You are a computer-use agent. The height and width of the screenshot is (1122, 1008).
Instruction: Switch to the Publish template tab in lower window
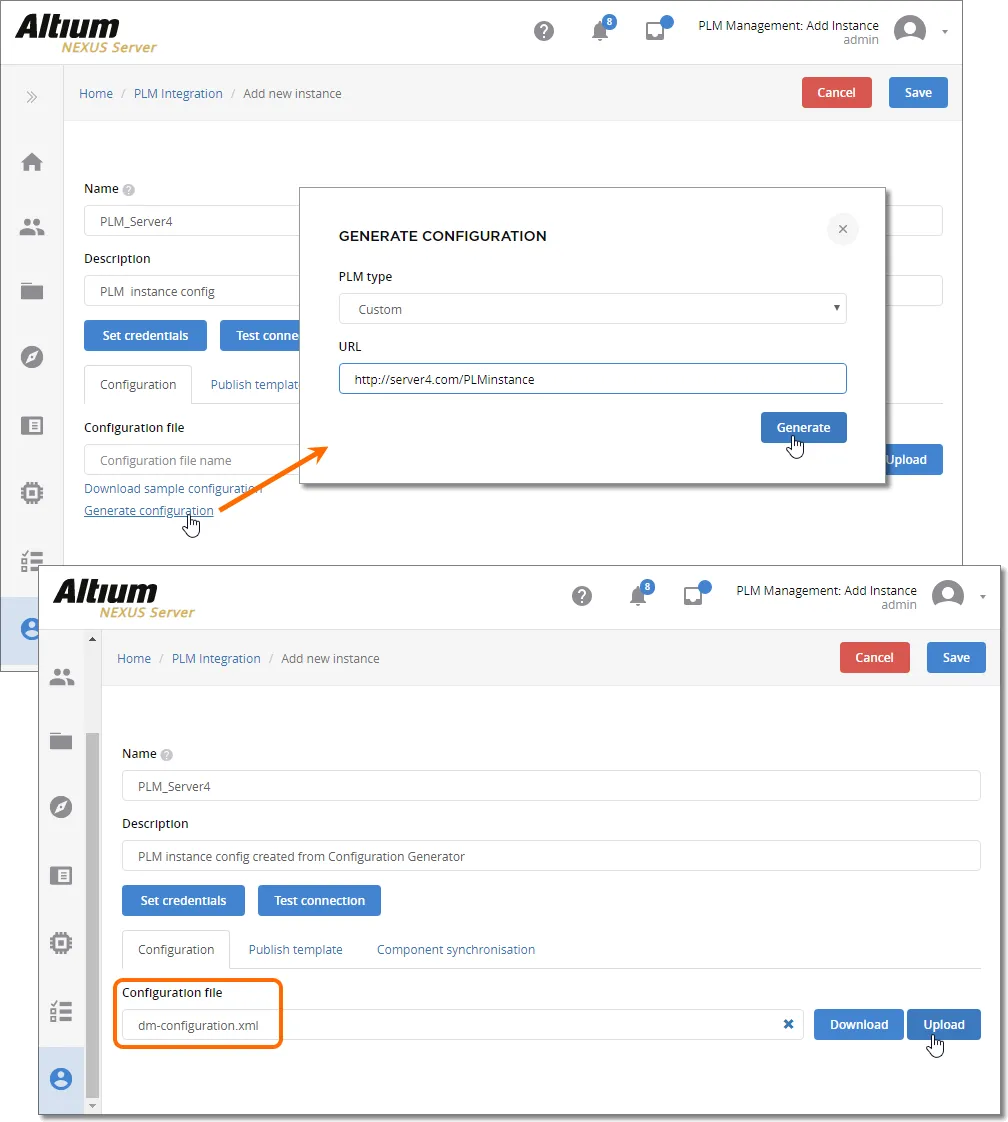coord(295,950)
